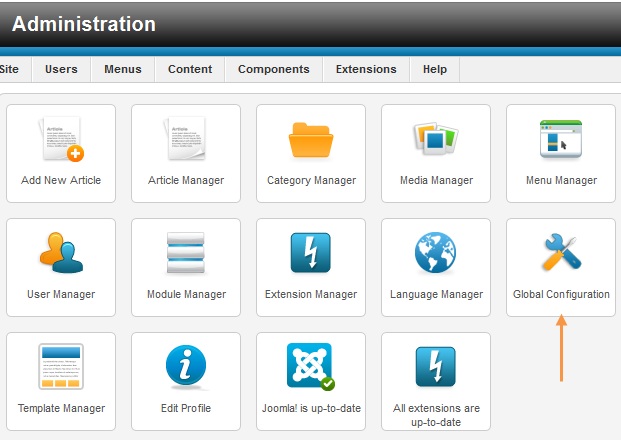This screenshot has height=440, width=621.
Task: Open the Extensions menu
Action: [366, 69]
